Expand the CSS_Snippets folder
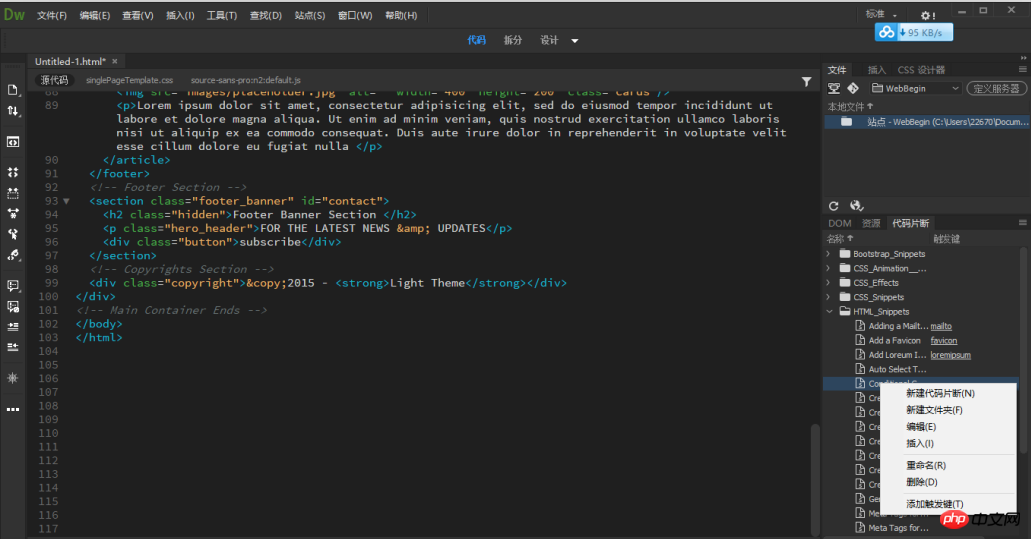The width and height of the screenshot is (1031, 539). (x=828, y=297)
